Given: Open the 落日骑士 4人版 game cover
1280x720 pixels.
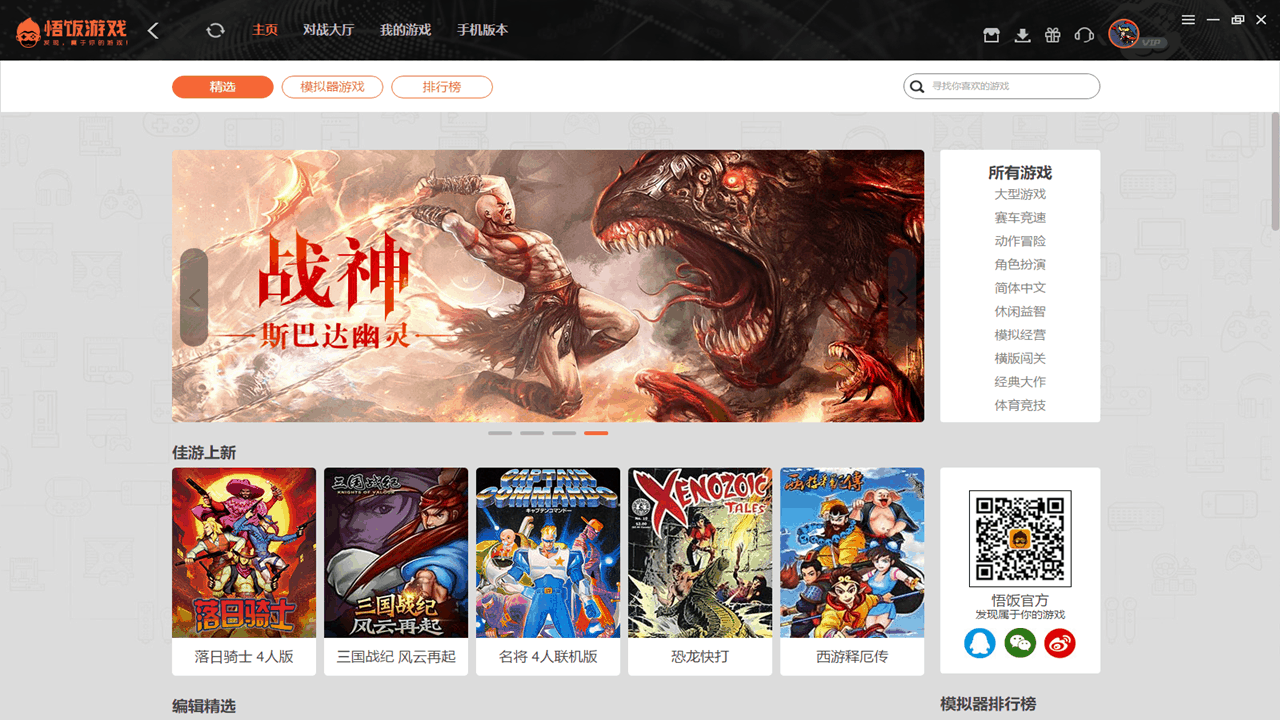Looking at the screenshot, I should tap(244, 553).
